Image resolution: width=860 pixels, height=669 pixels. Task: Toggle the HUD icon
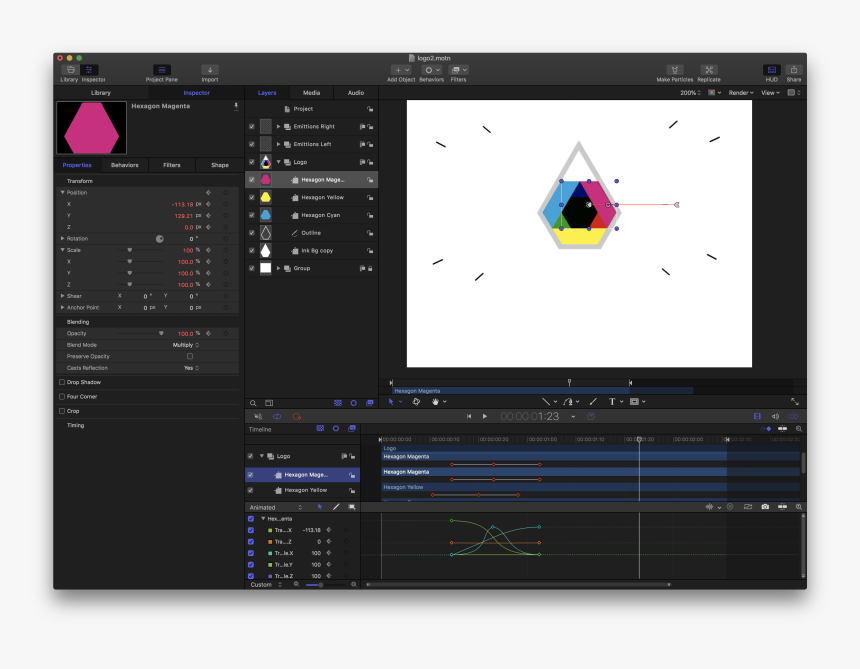(x=770, y=70)
